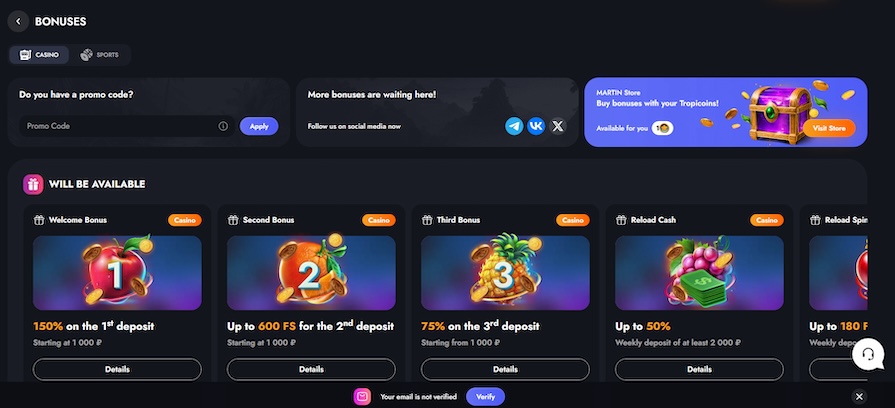
Task: Open Details for the Reload Cash bonus
Action: click(x=699, y=369)
